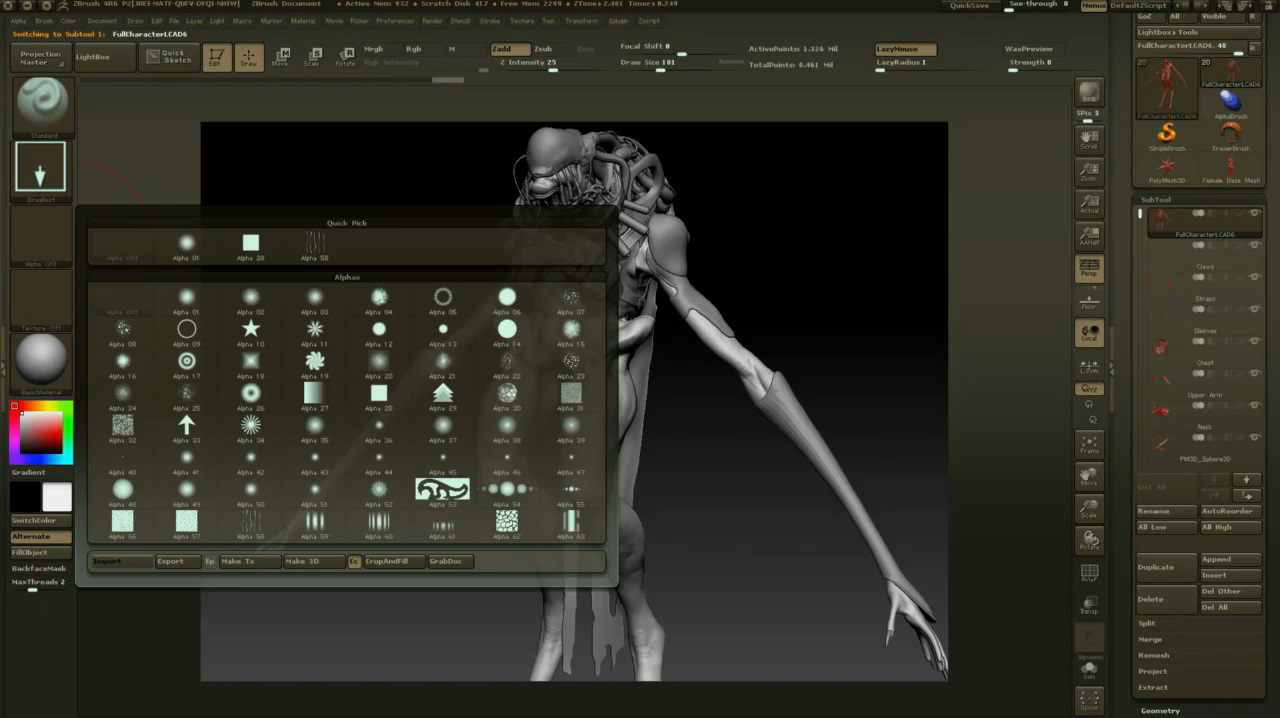Toggle PolyF polyframe display

point(1089,573)
